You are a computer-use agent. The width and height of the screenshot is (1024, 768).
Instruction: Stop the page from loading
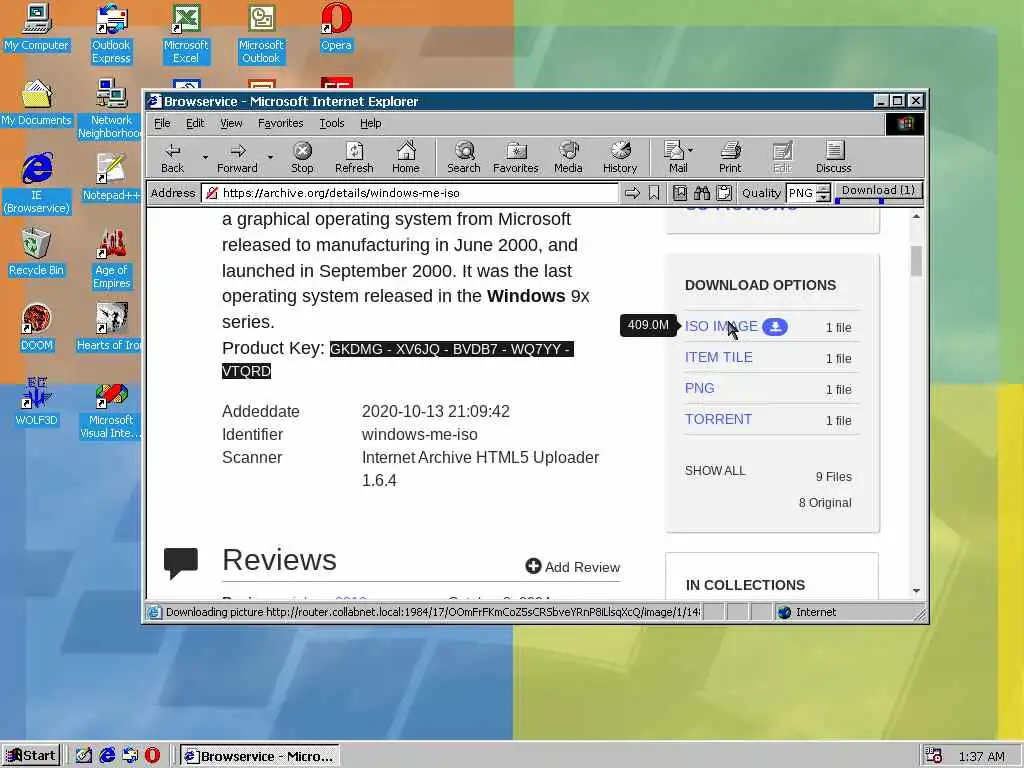tap(302, 157)
